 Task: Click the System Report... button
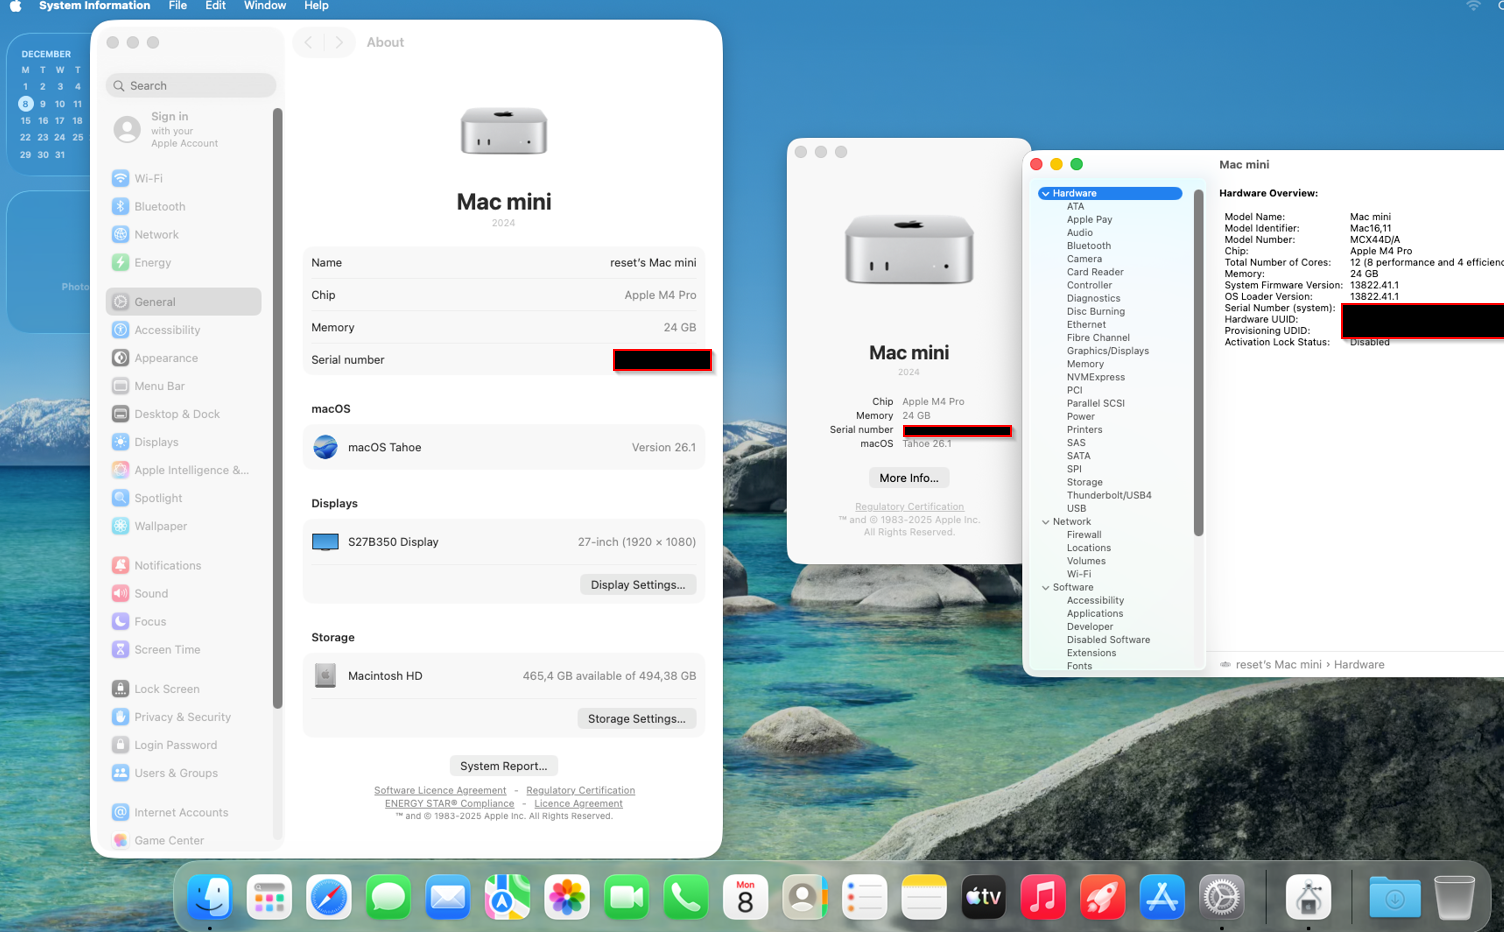click(x=503, y=766)
